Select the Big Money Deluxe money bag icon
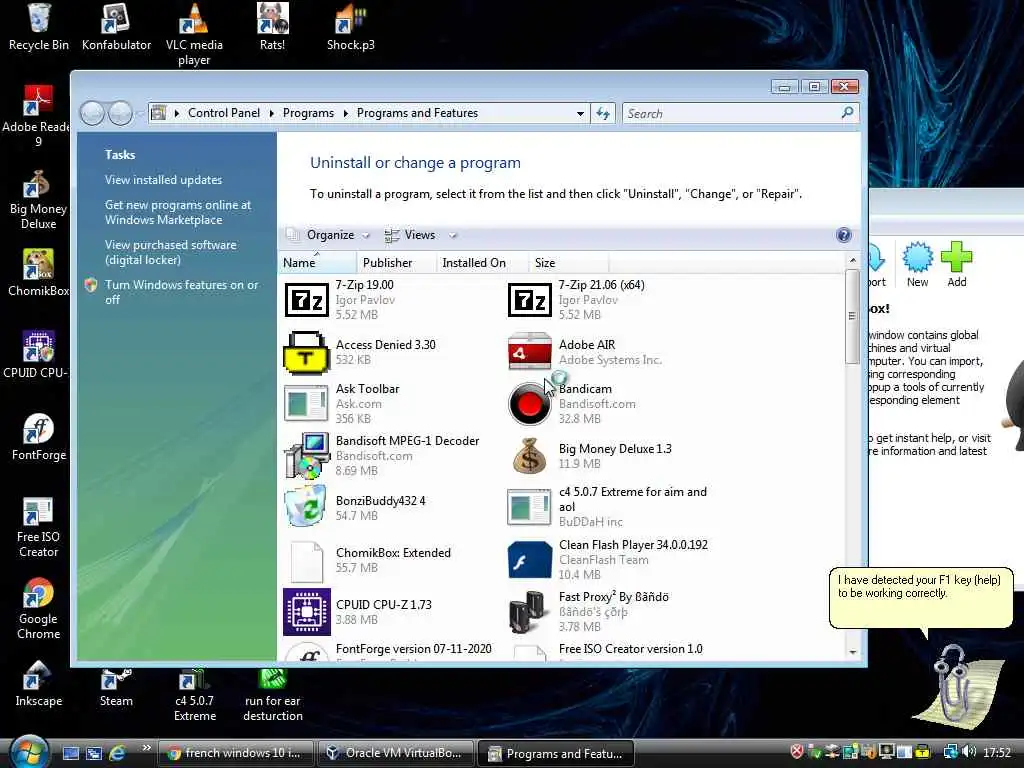This screenshot has width=1024, height=768. click(x=530, y=456)
